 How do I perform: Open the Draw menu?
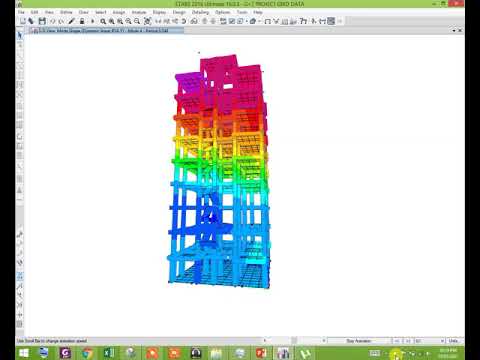pyautogui.click(x=84, y=12)
